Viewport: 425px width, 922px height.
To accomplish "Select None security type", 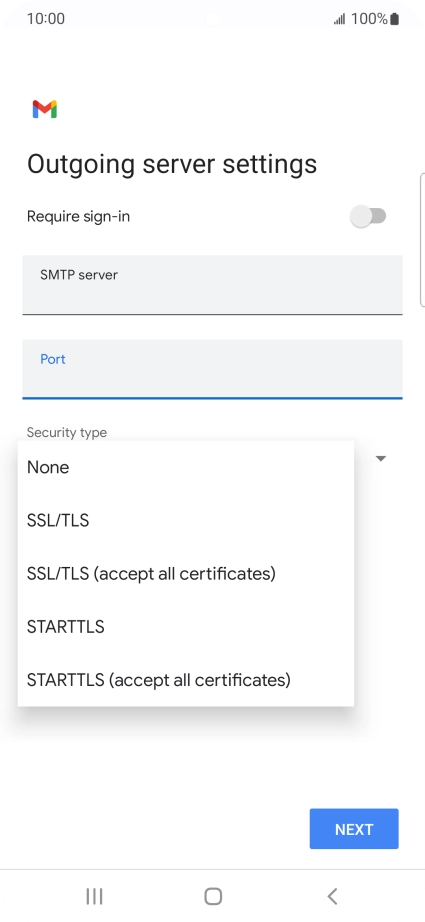I will click(186, 467).
